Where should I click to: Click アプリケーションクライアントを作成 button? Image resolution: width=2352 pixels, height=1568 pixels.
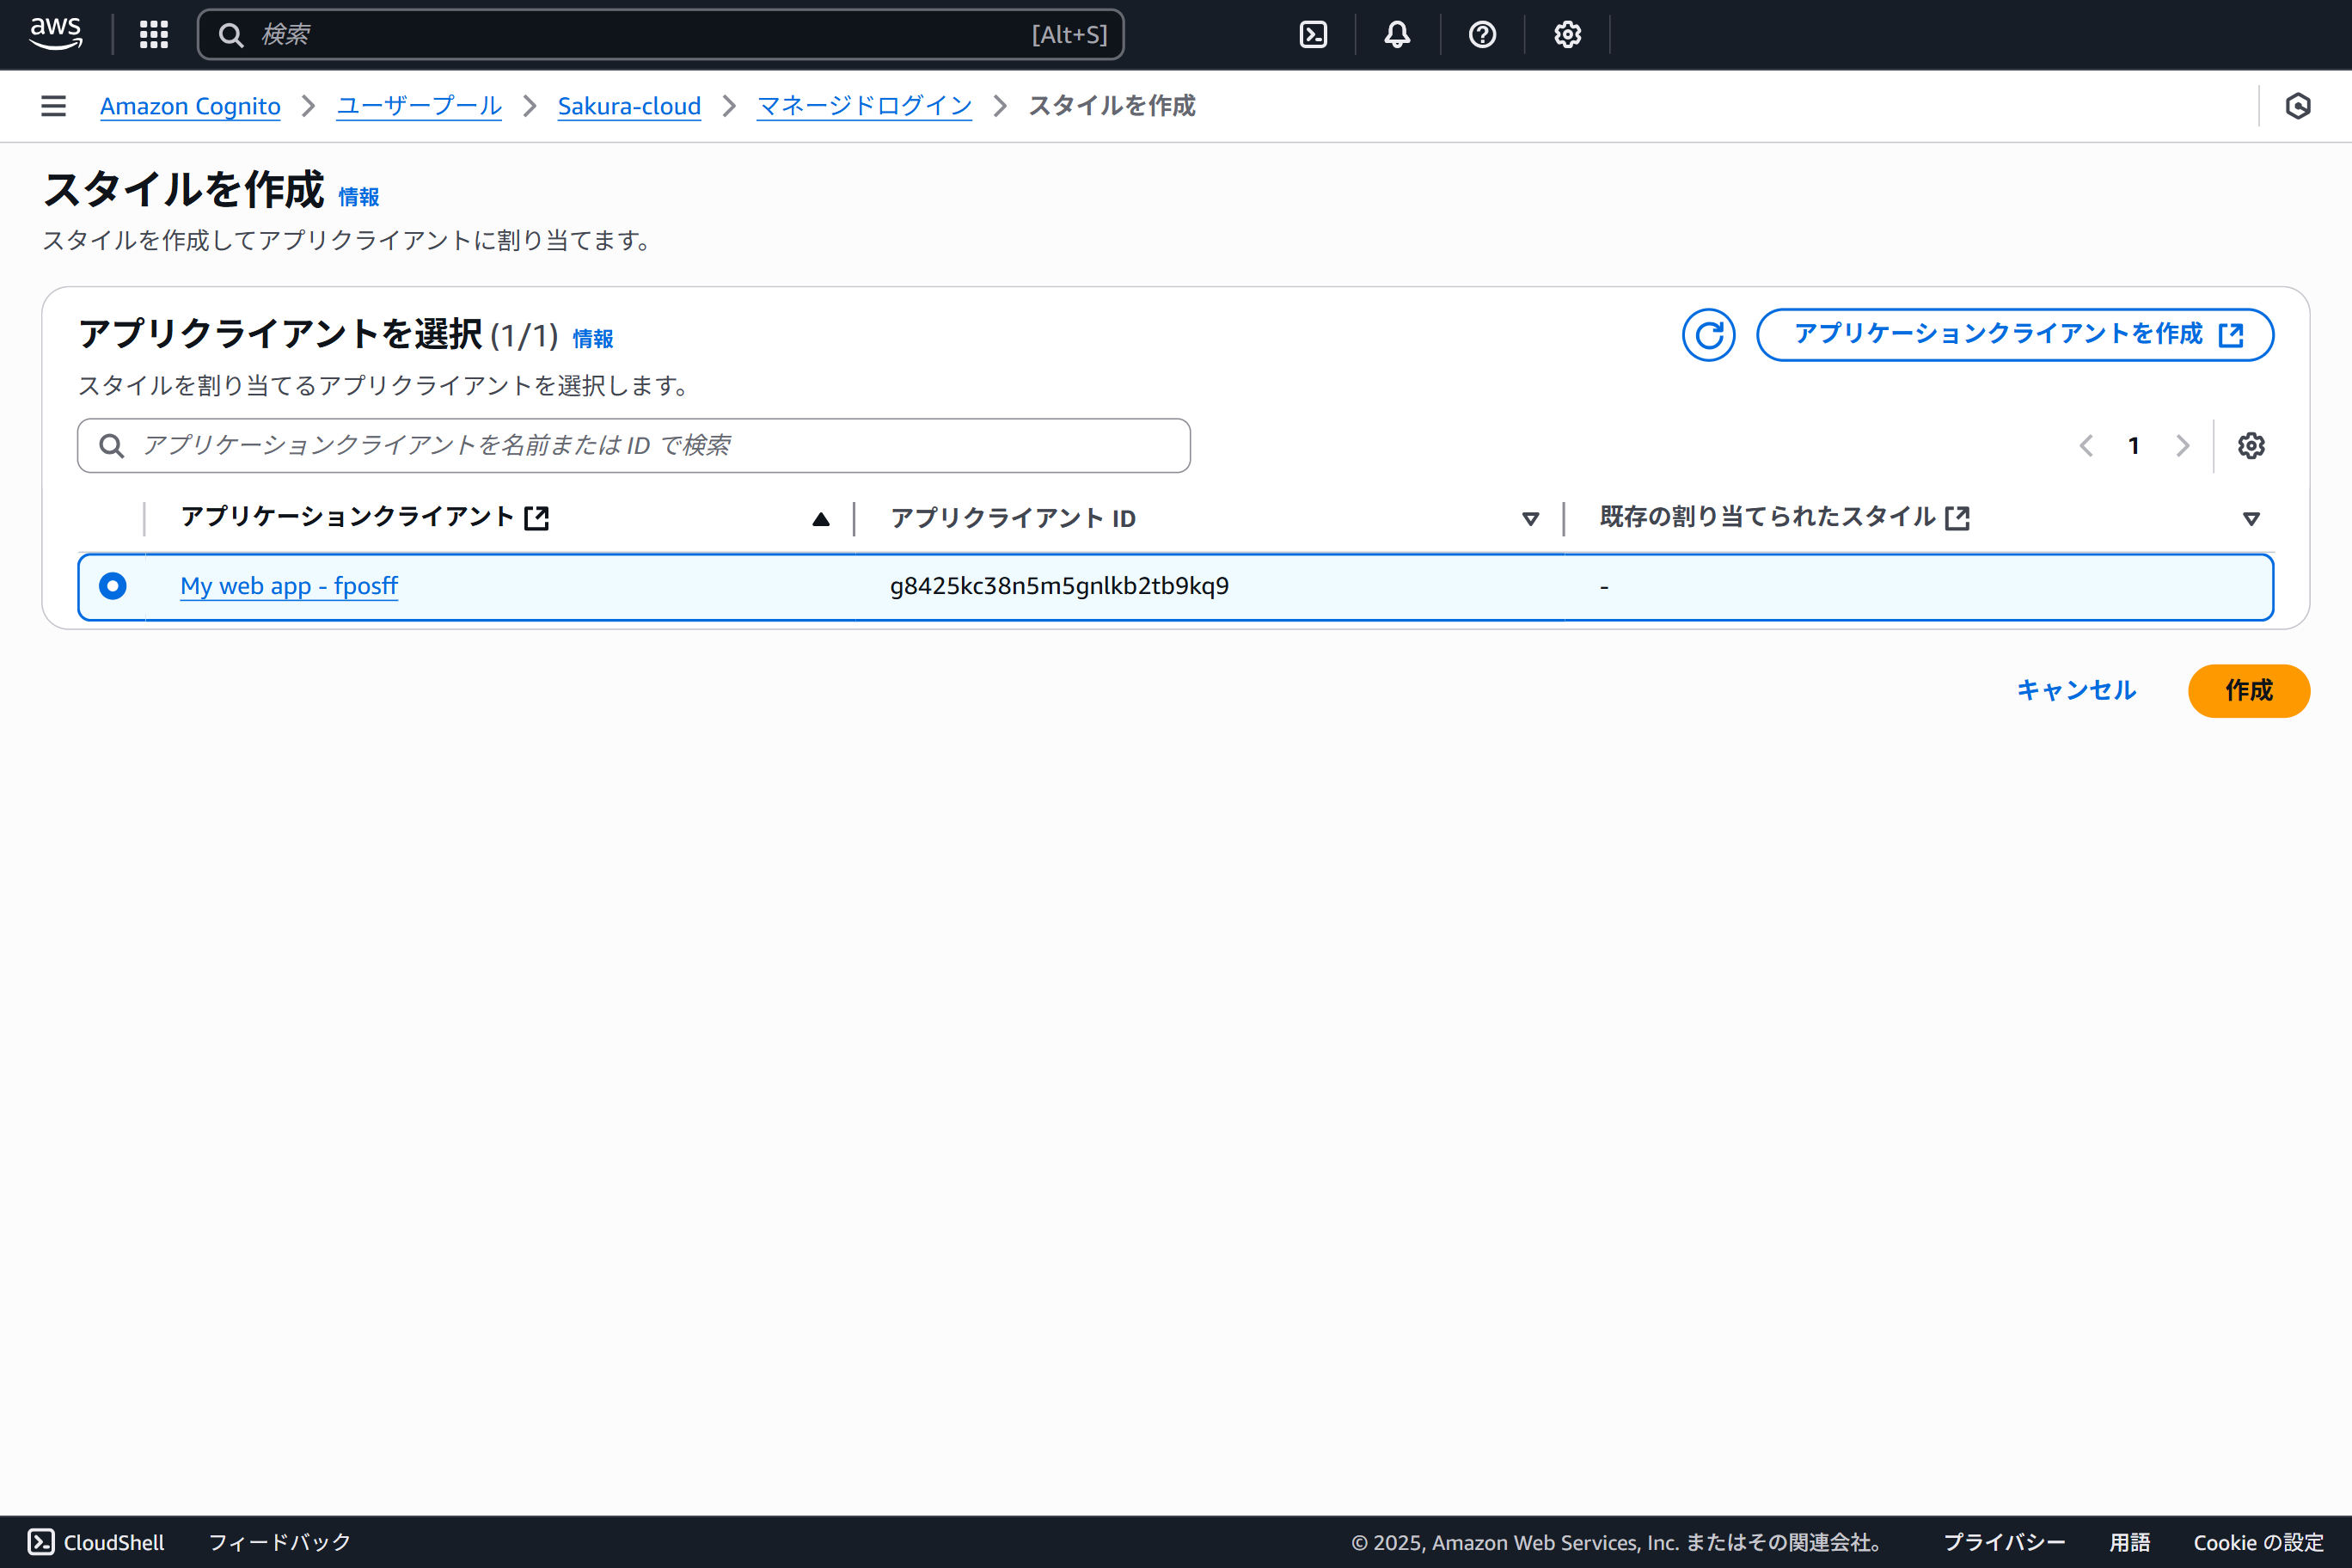(2015, 335)
